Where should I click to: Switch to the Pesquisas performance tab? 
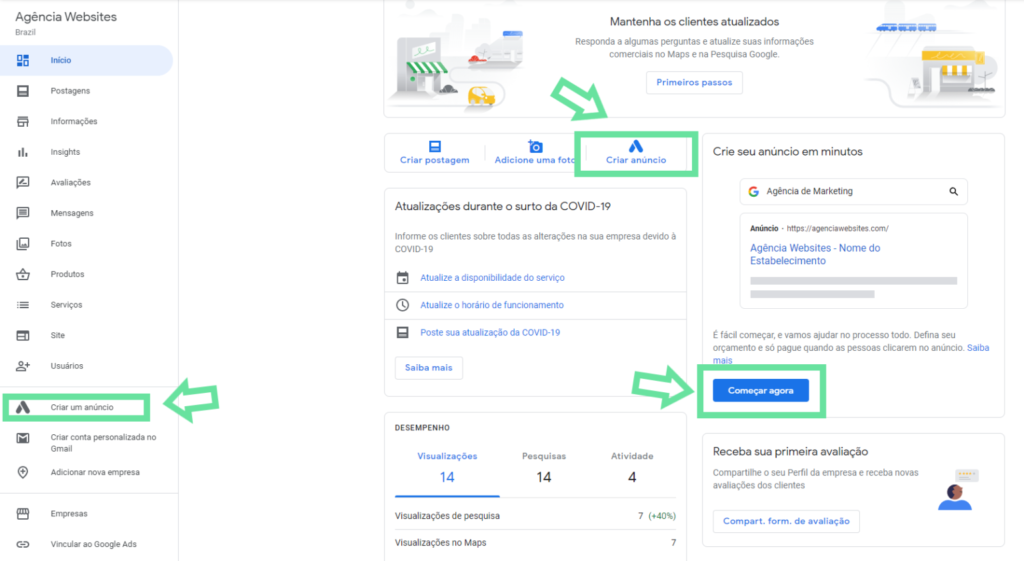click(544, 468)
